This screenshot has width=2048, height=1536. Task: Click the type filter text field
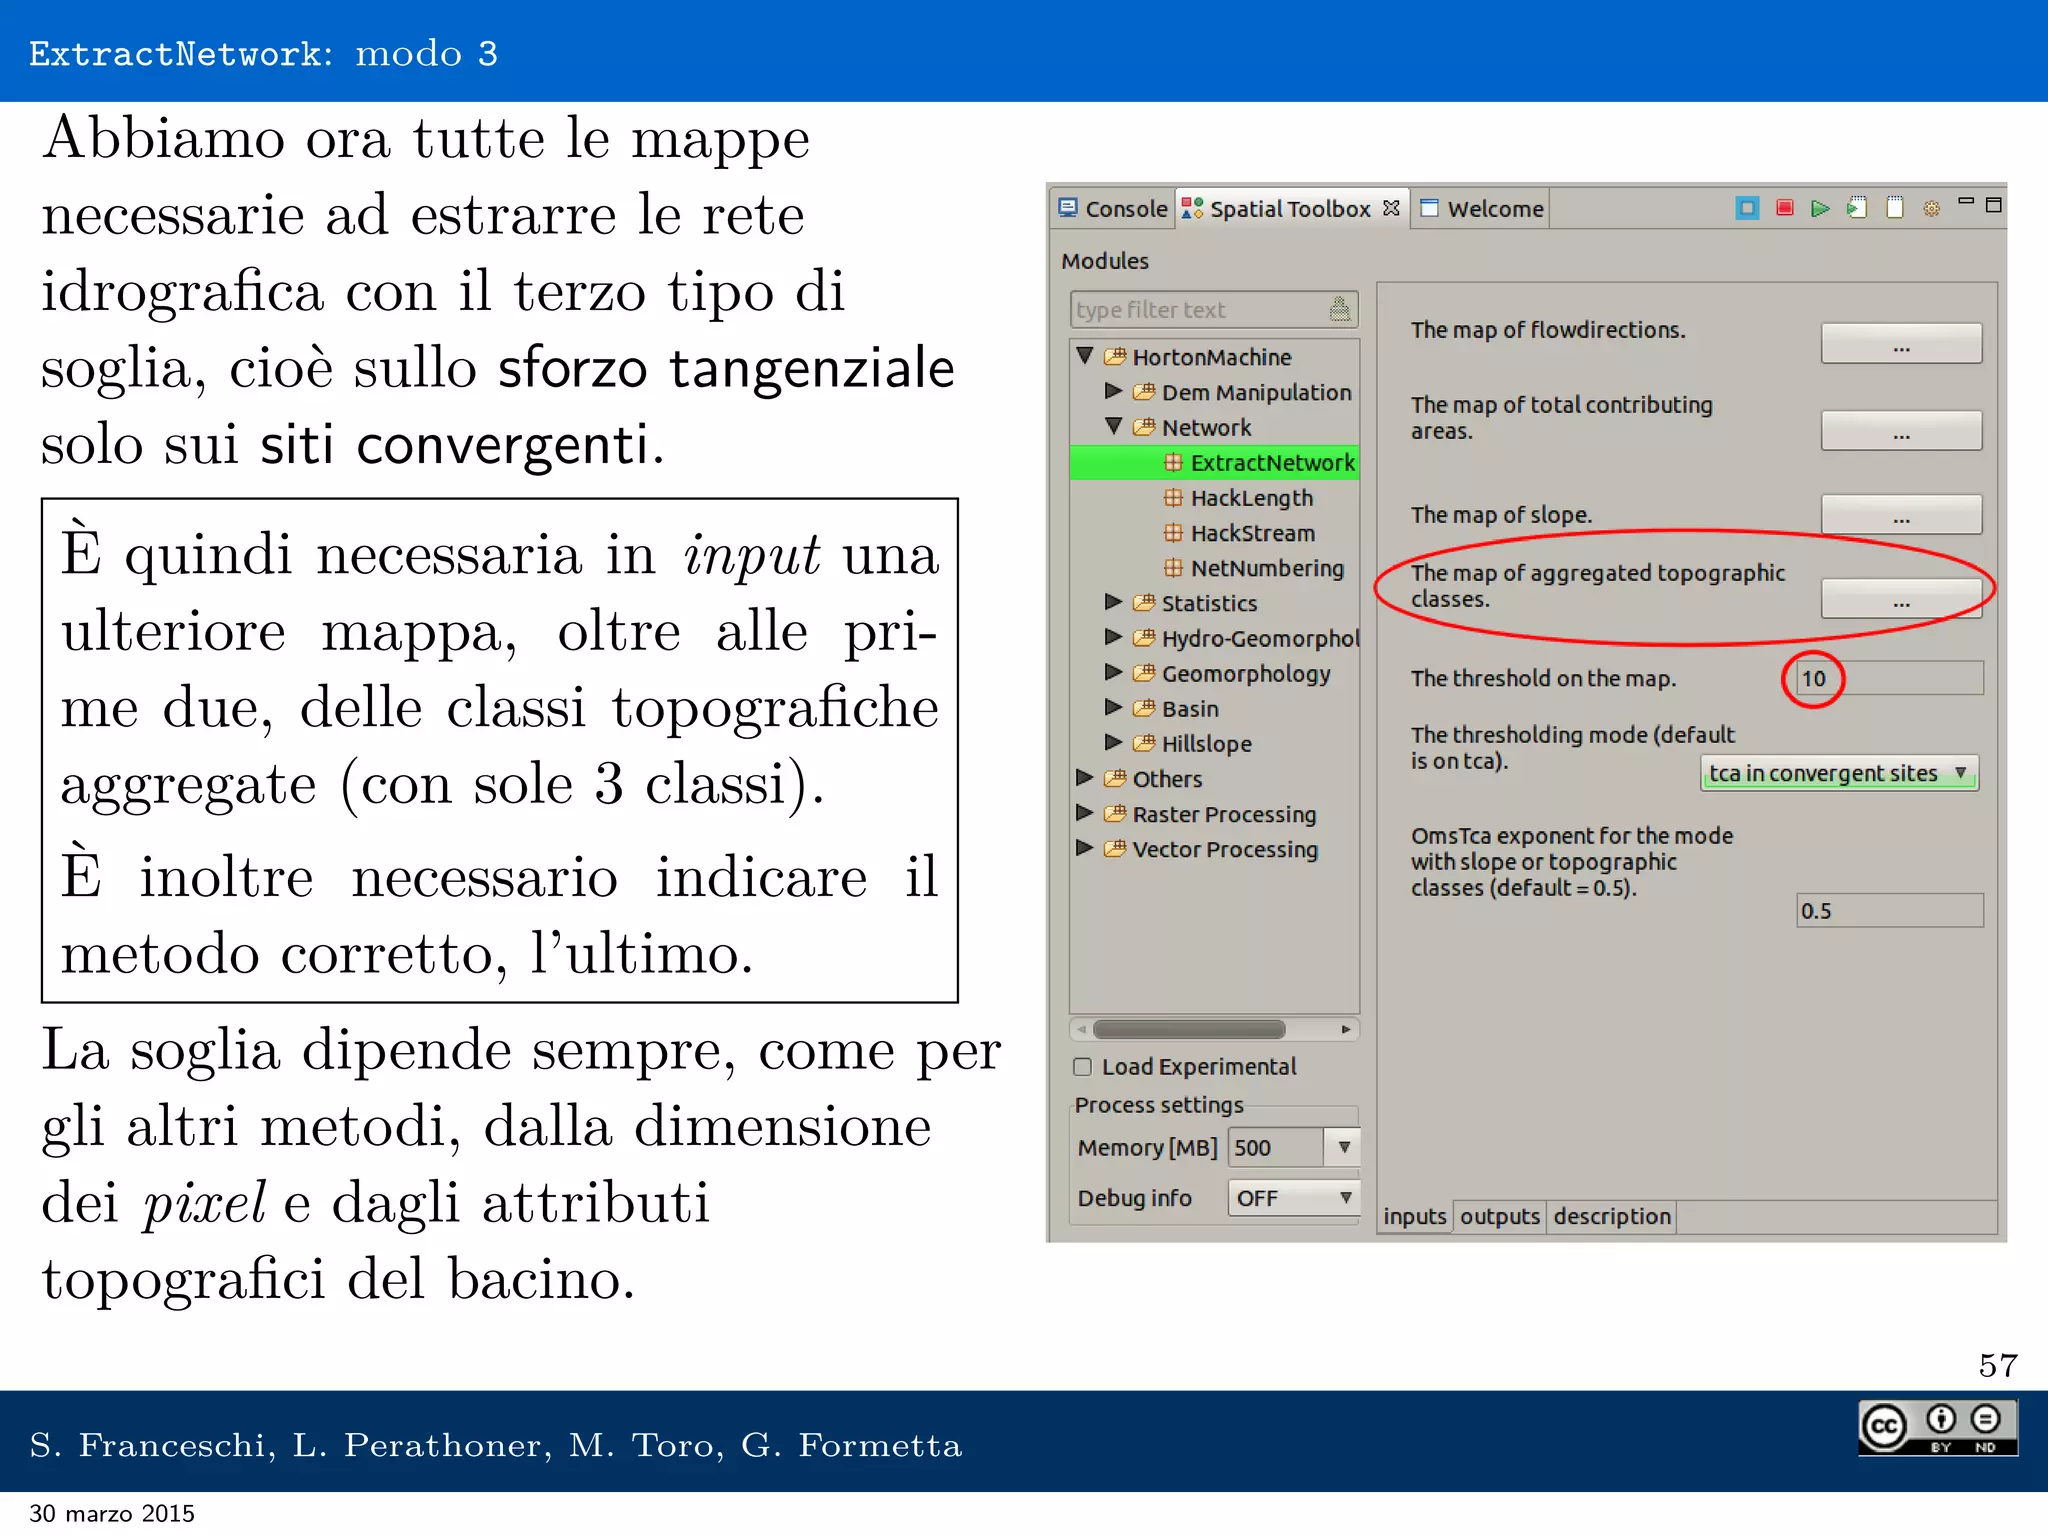click(1213, 309)
